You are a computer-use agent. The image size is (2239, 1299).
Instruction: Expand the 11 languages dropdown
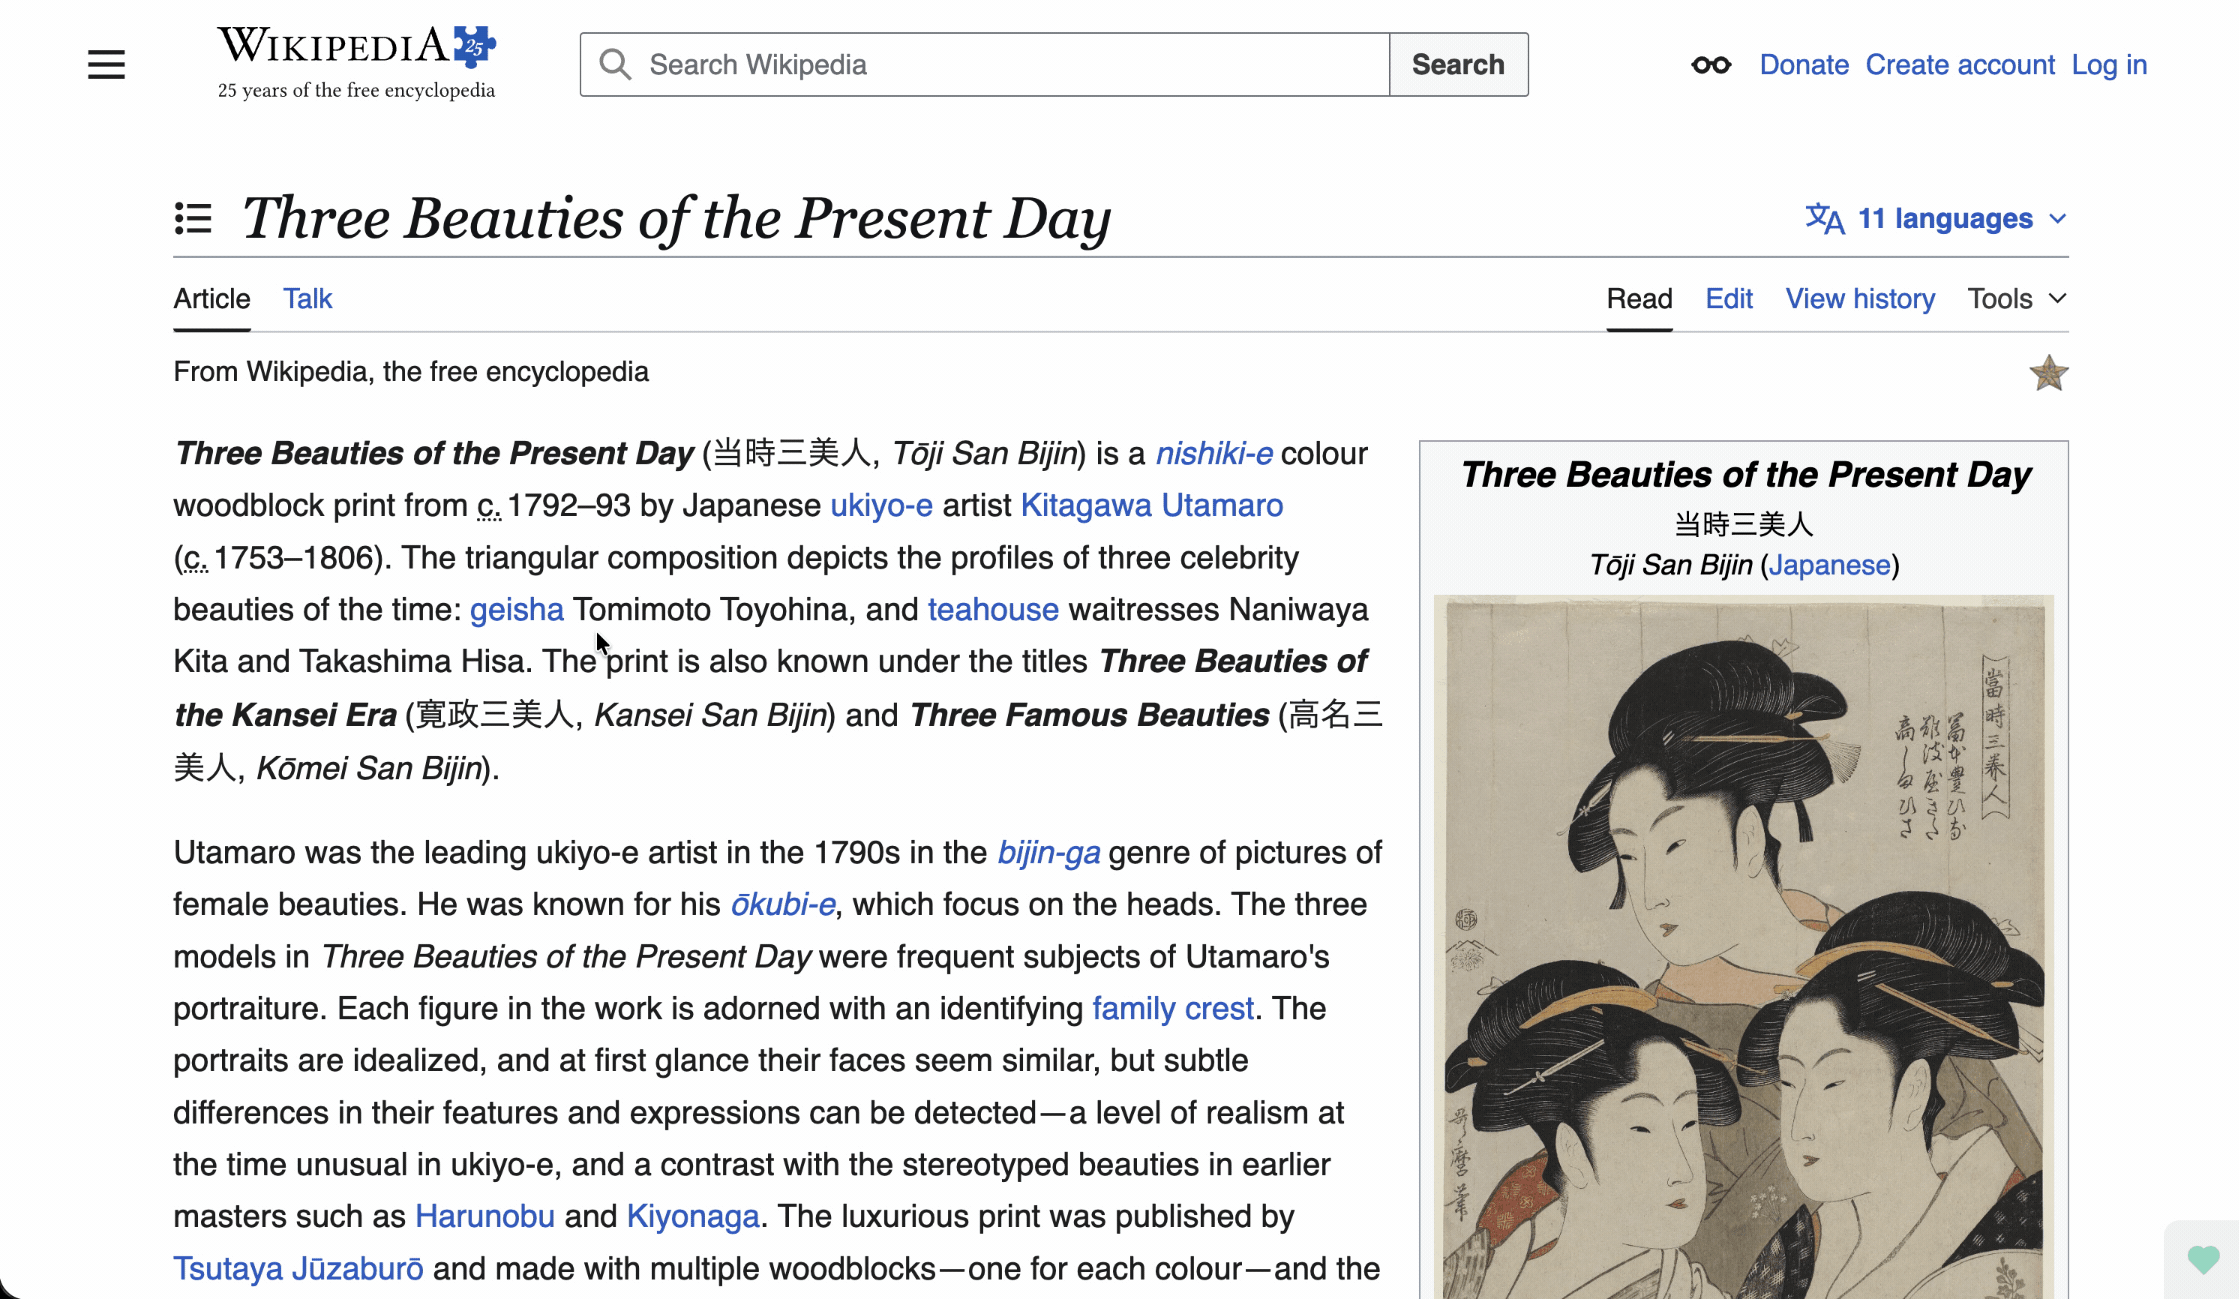pos(1936,218)
